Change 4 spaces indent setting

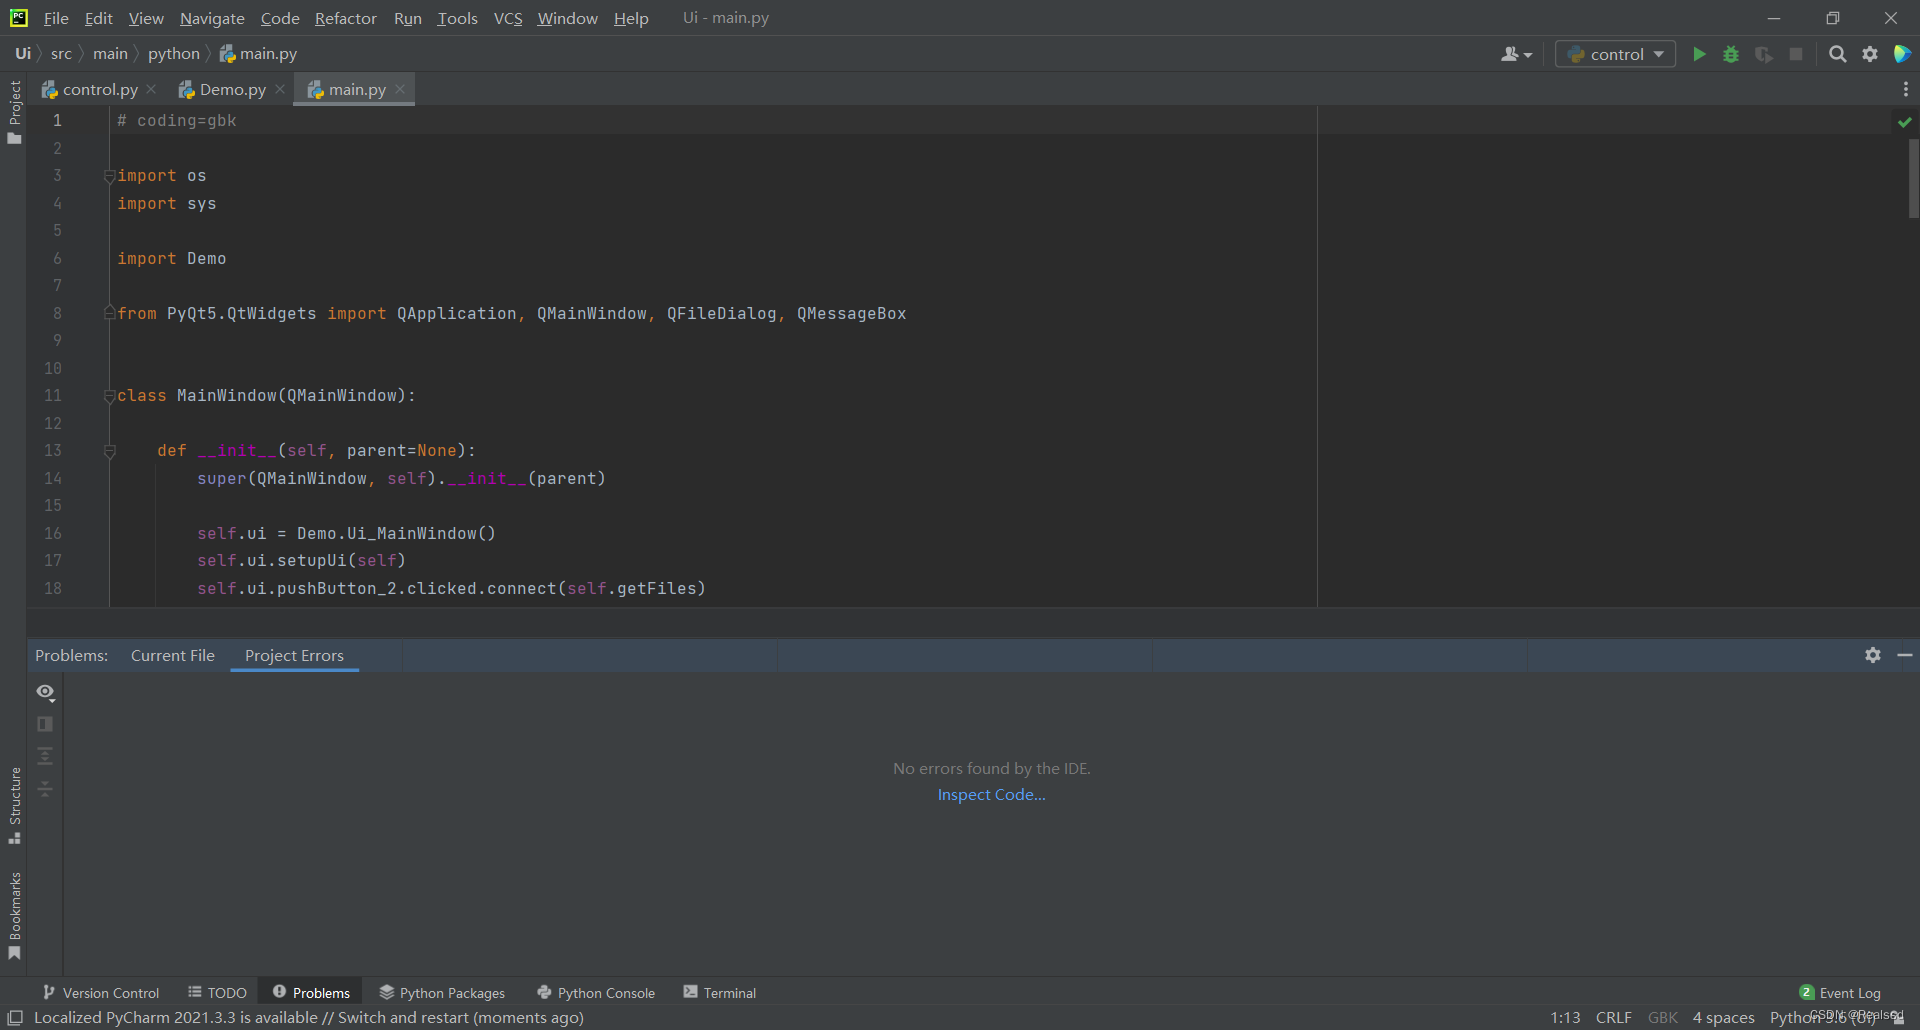1723,1017
